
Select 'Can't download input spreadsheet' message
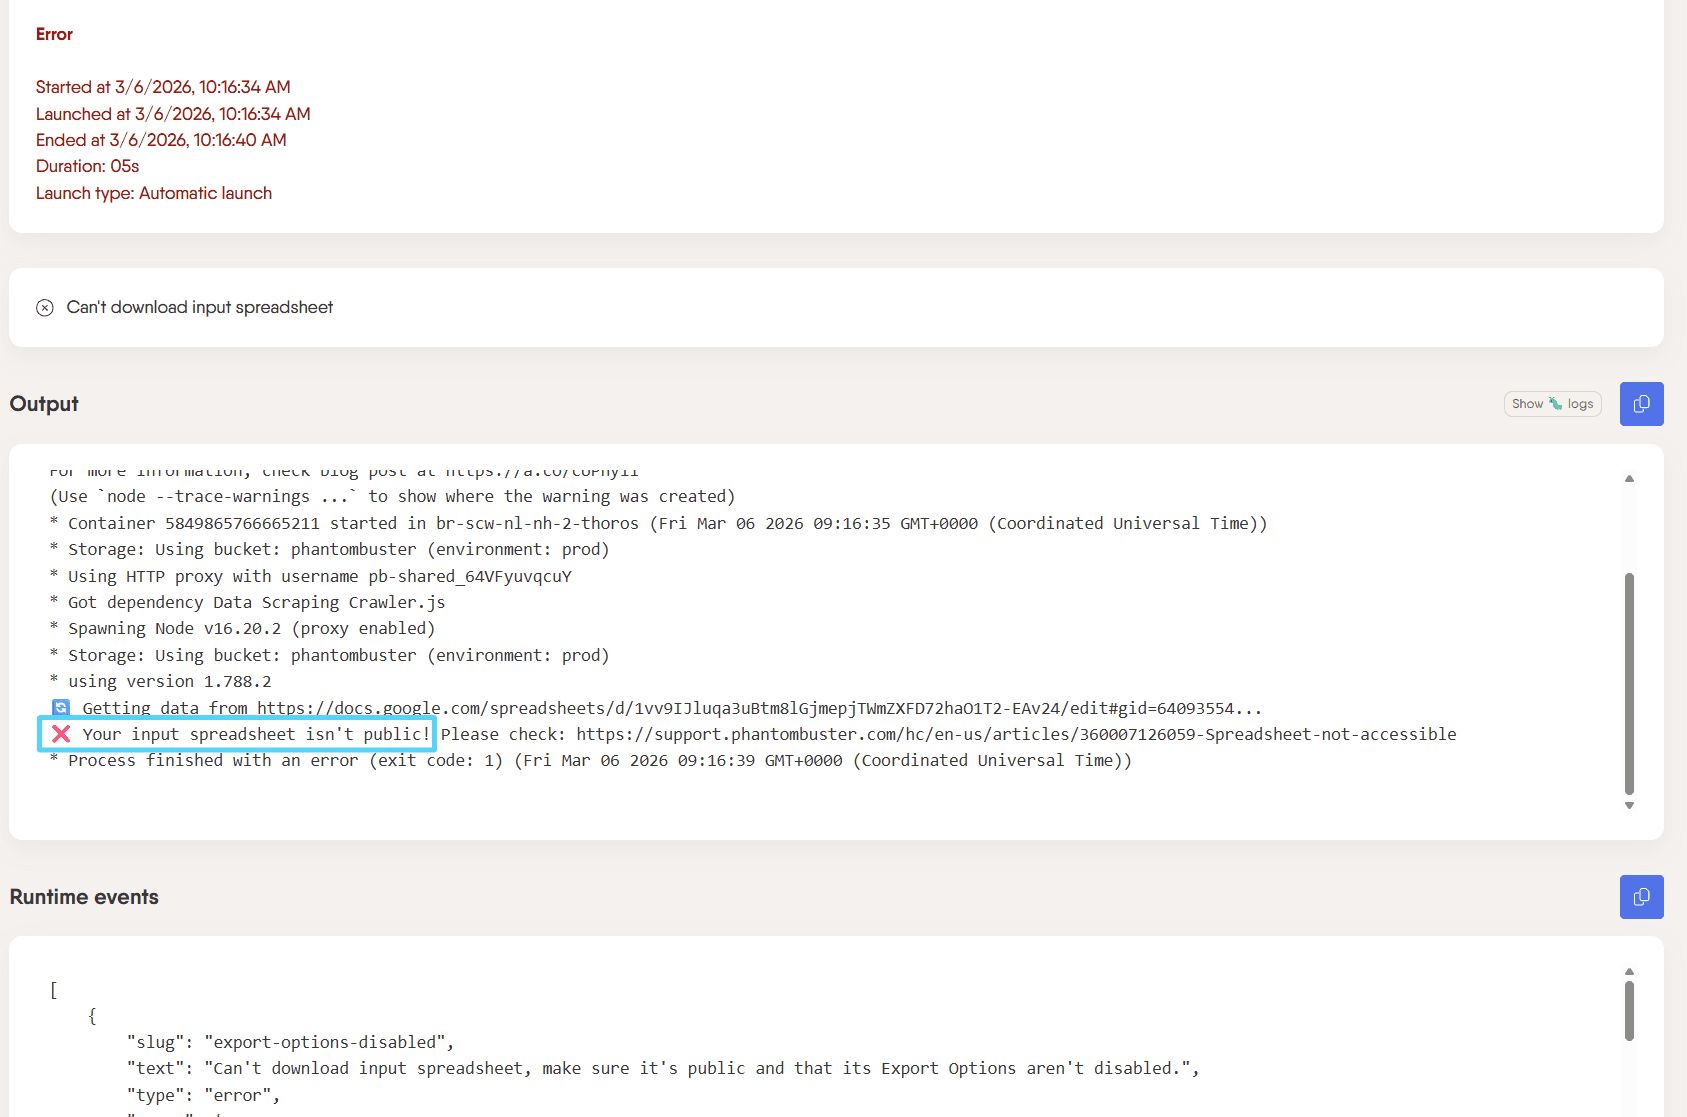[x=199, y=307]
